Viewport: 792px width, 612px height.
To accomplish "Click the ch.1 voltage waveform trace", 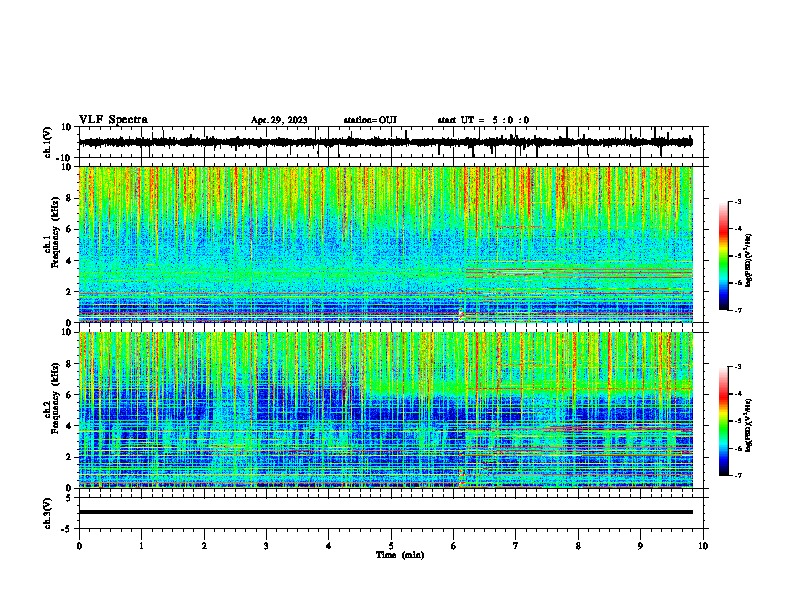I will point(385,142).
